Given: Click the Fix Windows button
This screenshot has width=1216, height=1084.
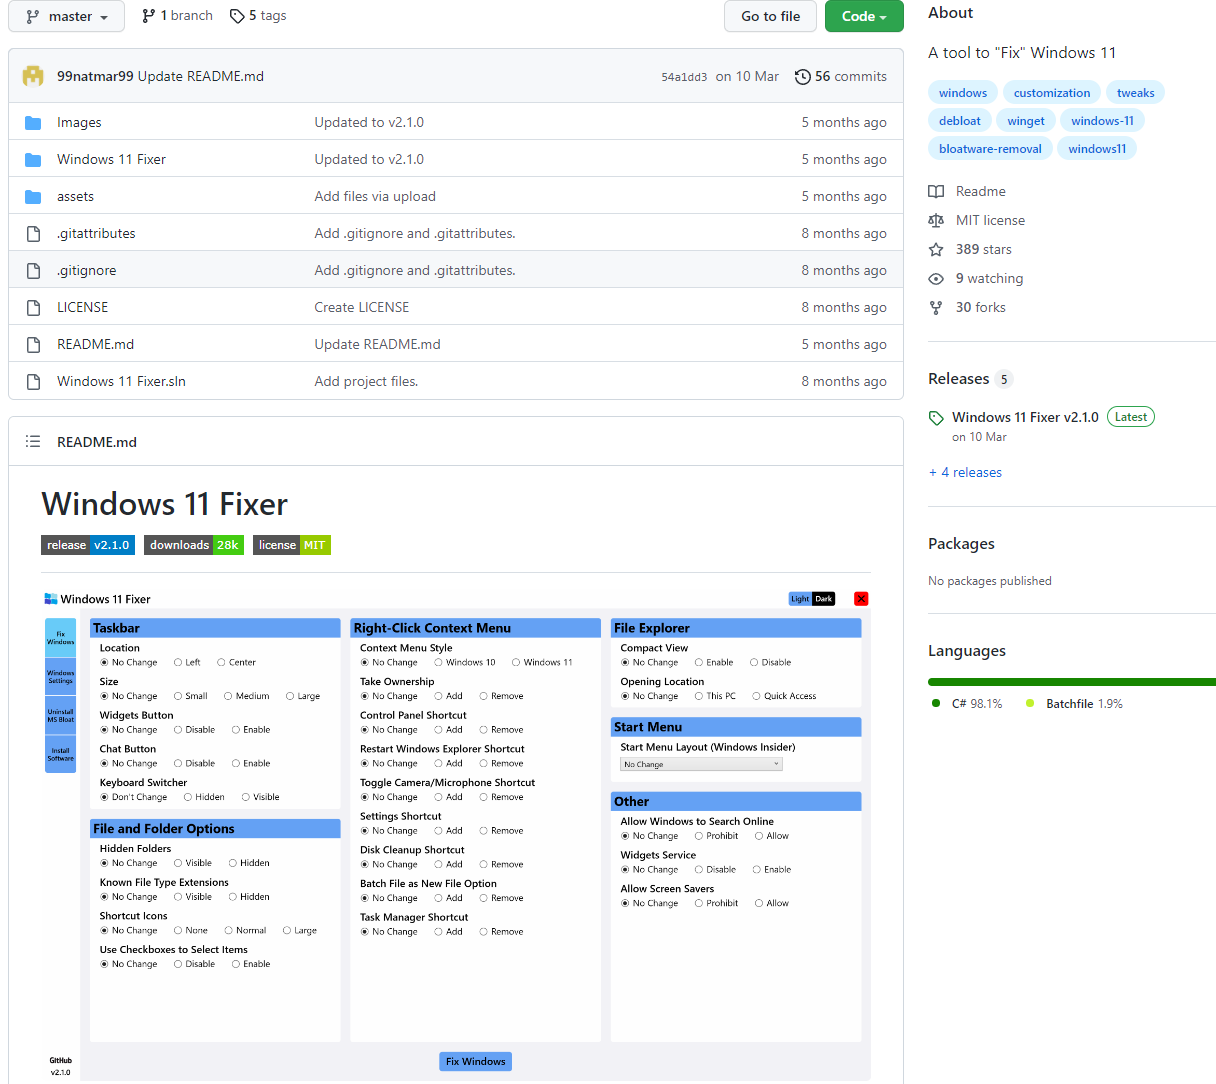Looking at the screenshot, I should (475, 1061).
